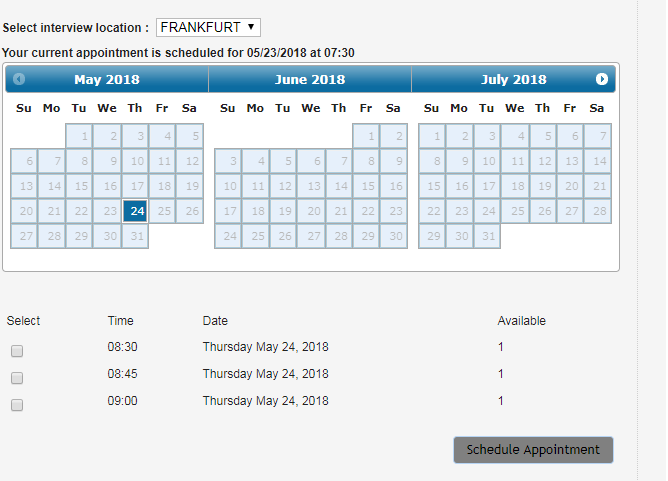Pick May 25 on the calendar
This screenshot has width=668, height=481.
pyautogui.click(x=163, y=211)
